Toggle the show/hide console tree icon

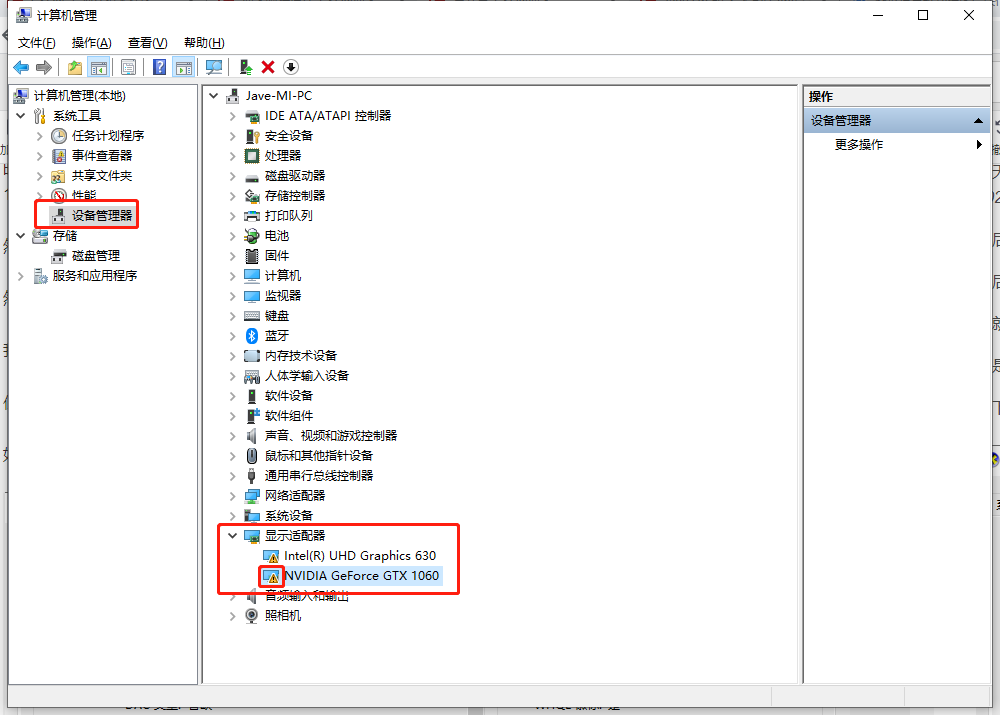[x=99, y=67]
